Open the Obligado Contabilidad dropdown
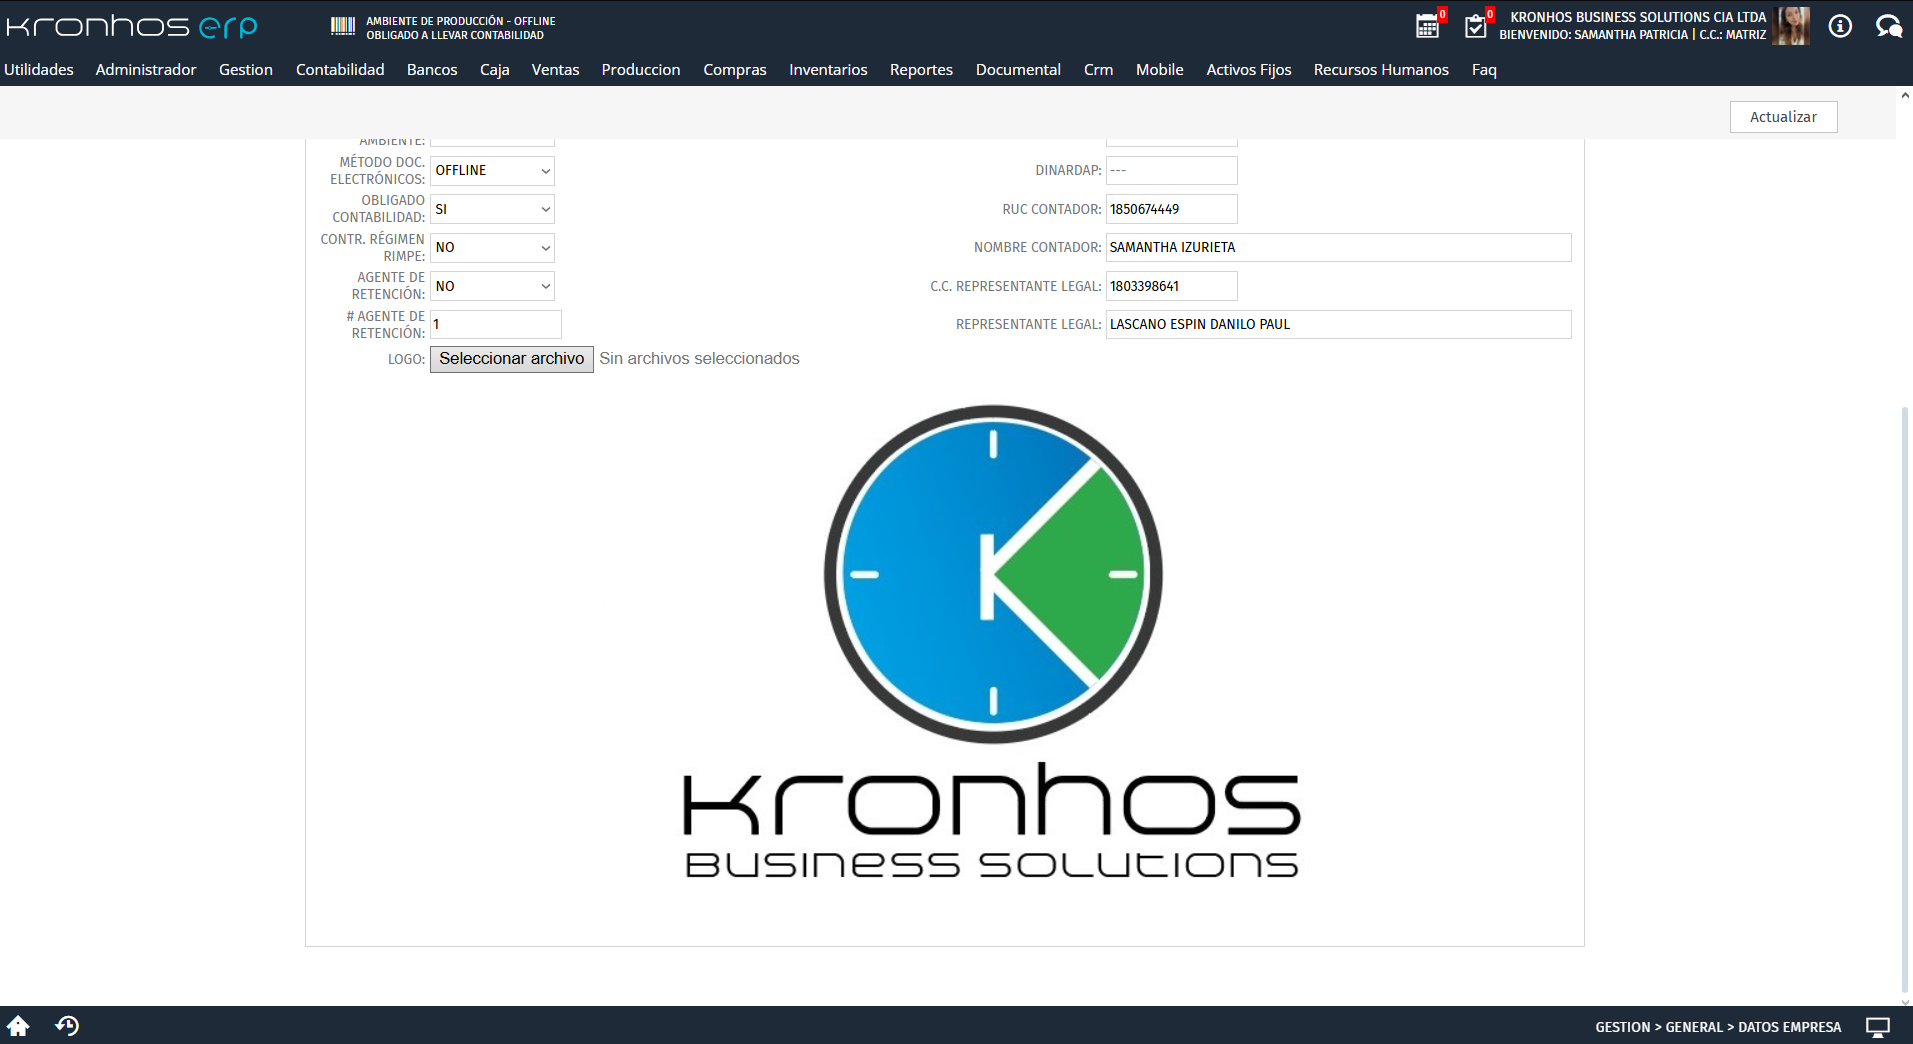Screen dimensions: 1913x1044 (492, 210)
